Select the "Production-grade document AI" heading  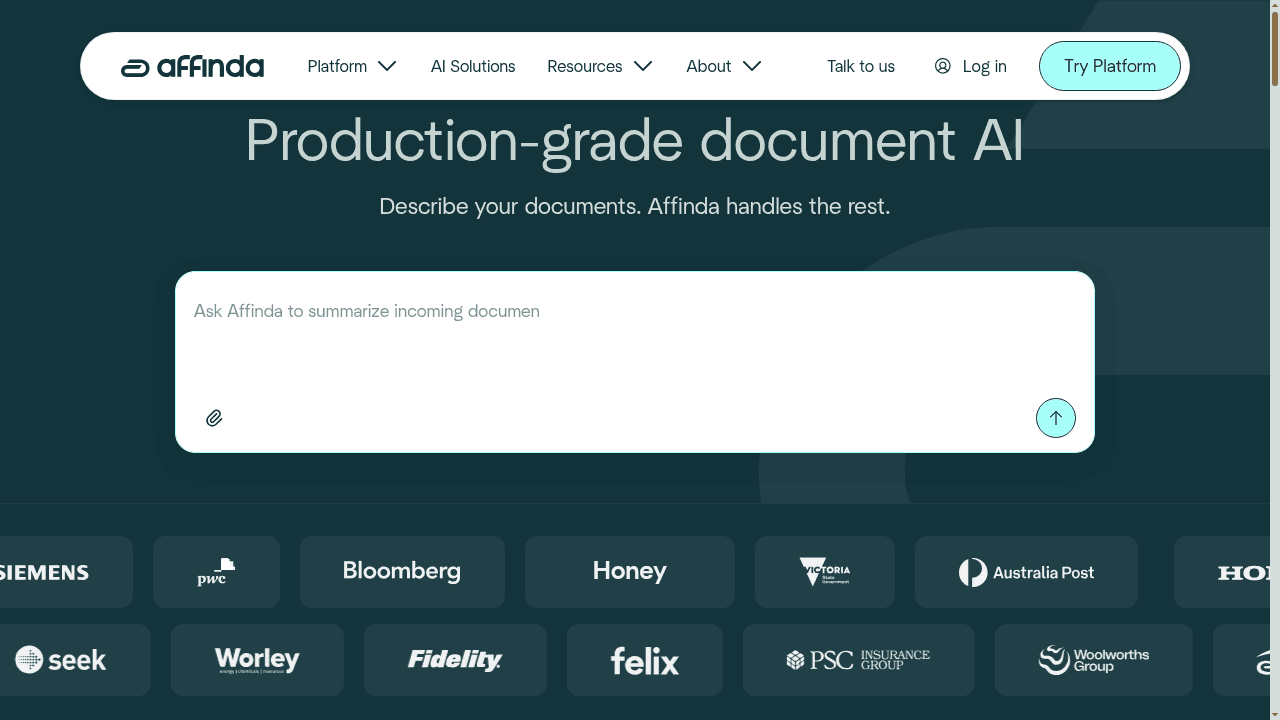pyautogui.click(x=635, y=140)
